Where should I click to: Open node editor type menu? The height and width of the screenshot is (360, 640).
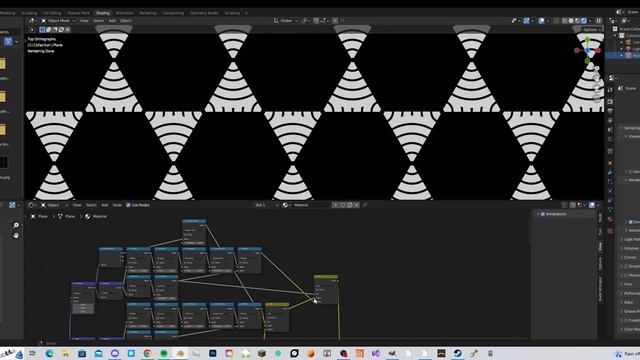[x=32, y=205]
